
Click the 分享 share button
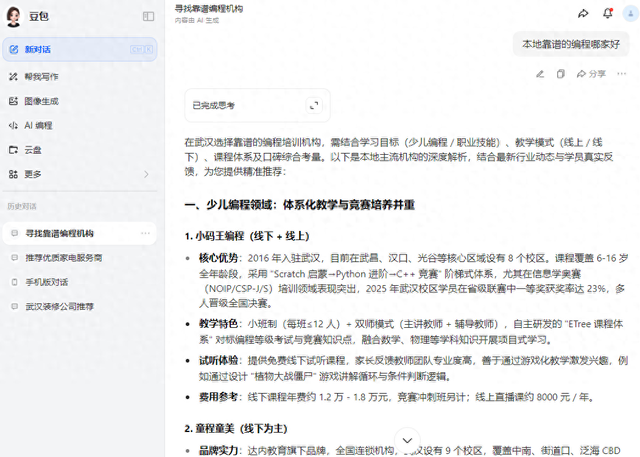[591, 74]
